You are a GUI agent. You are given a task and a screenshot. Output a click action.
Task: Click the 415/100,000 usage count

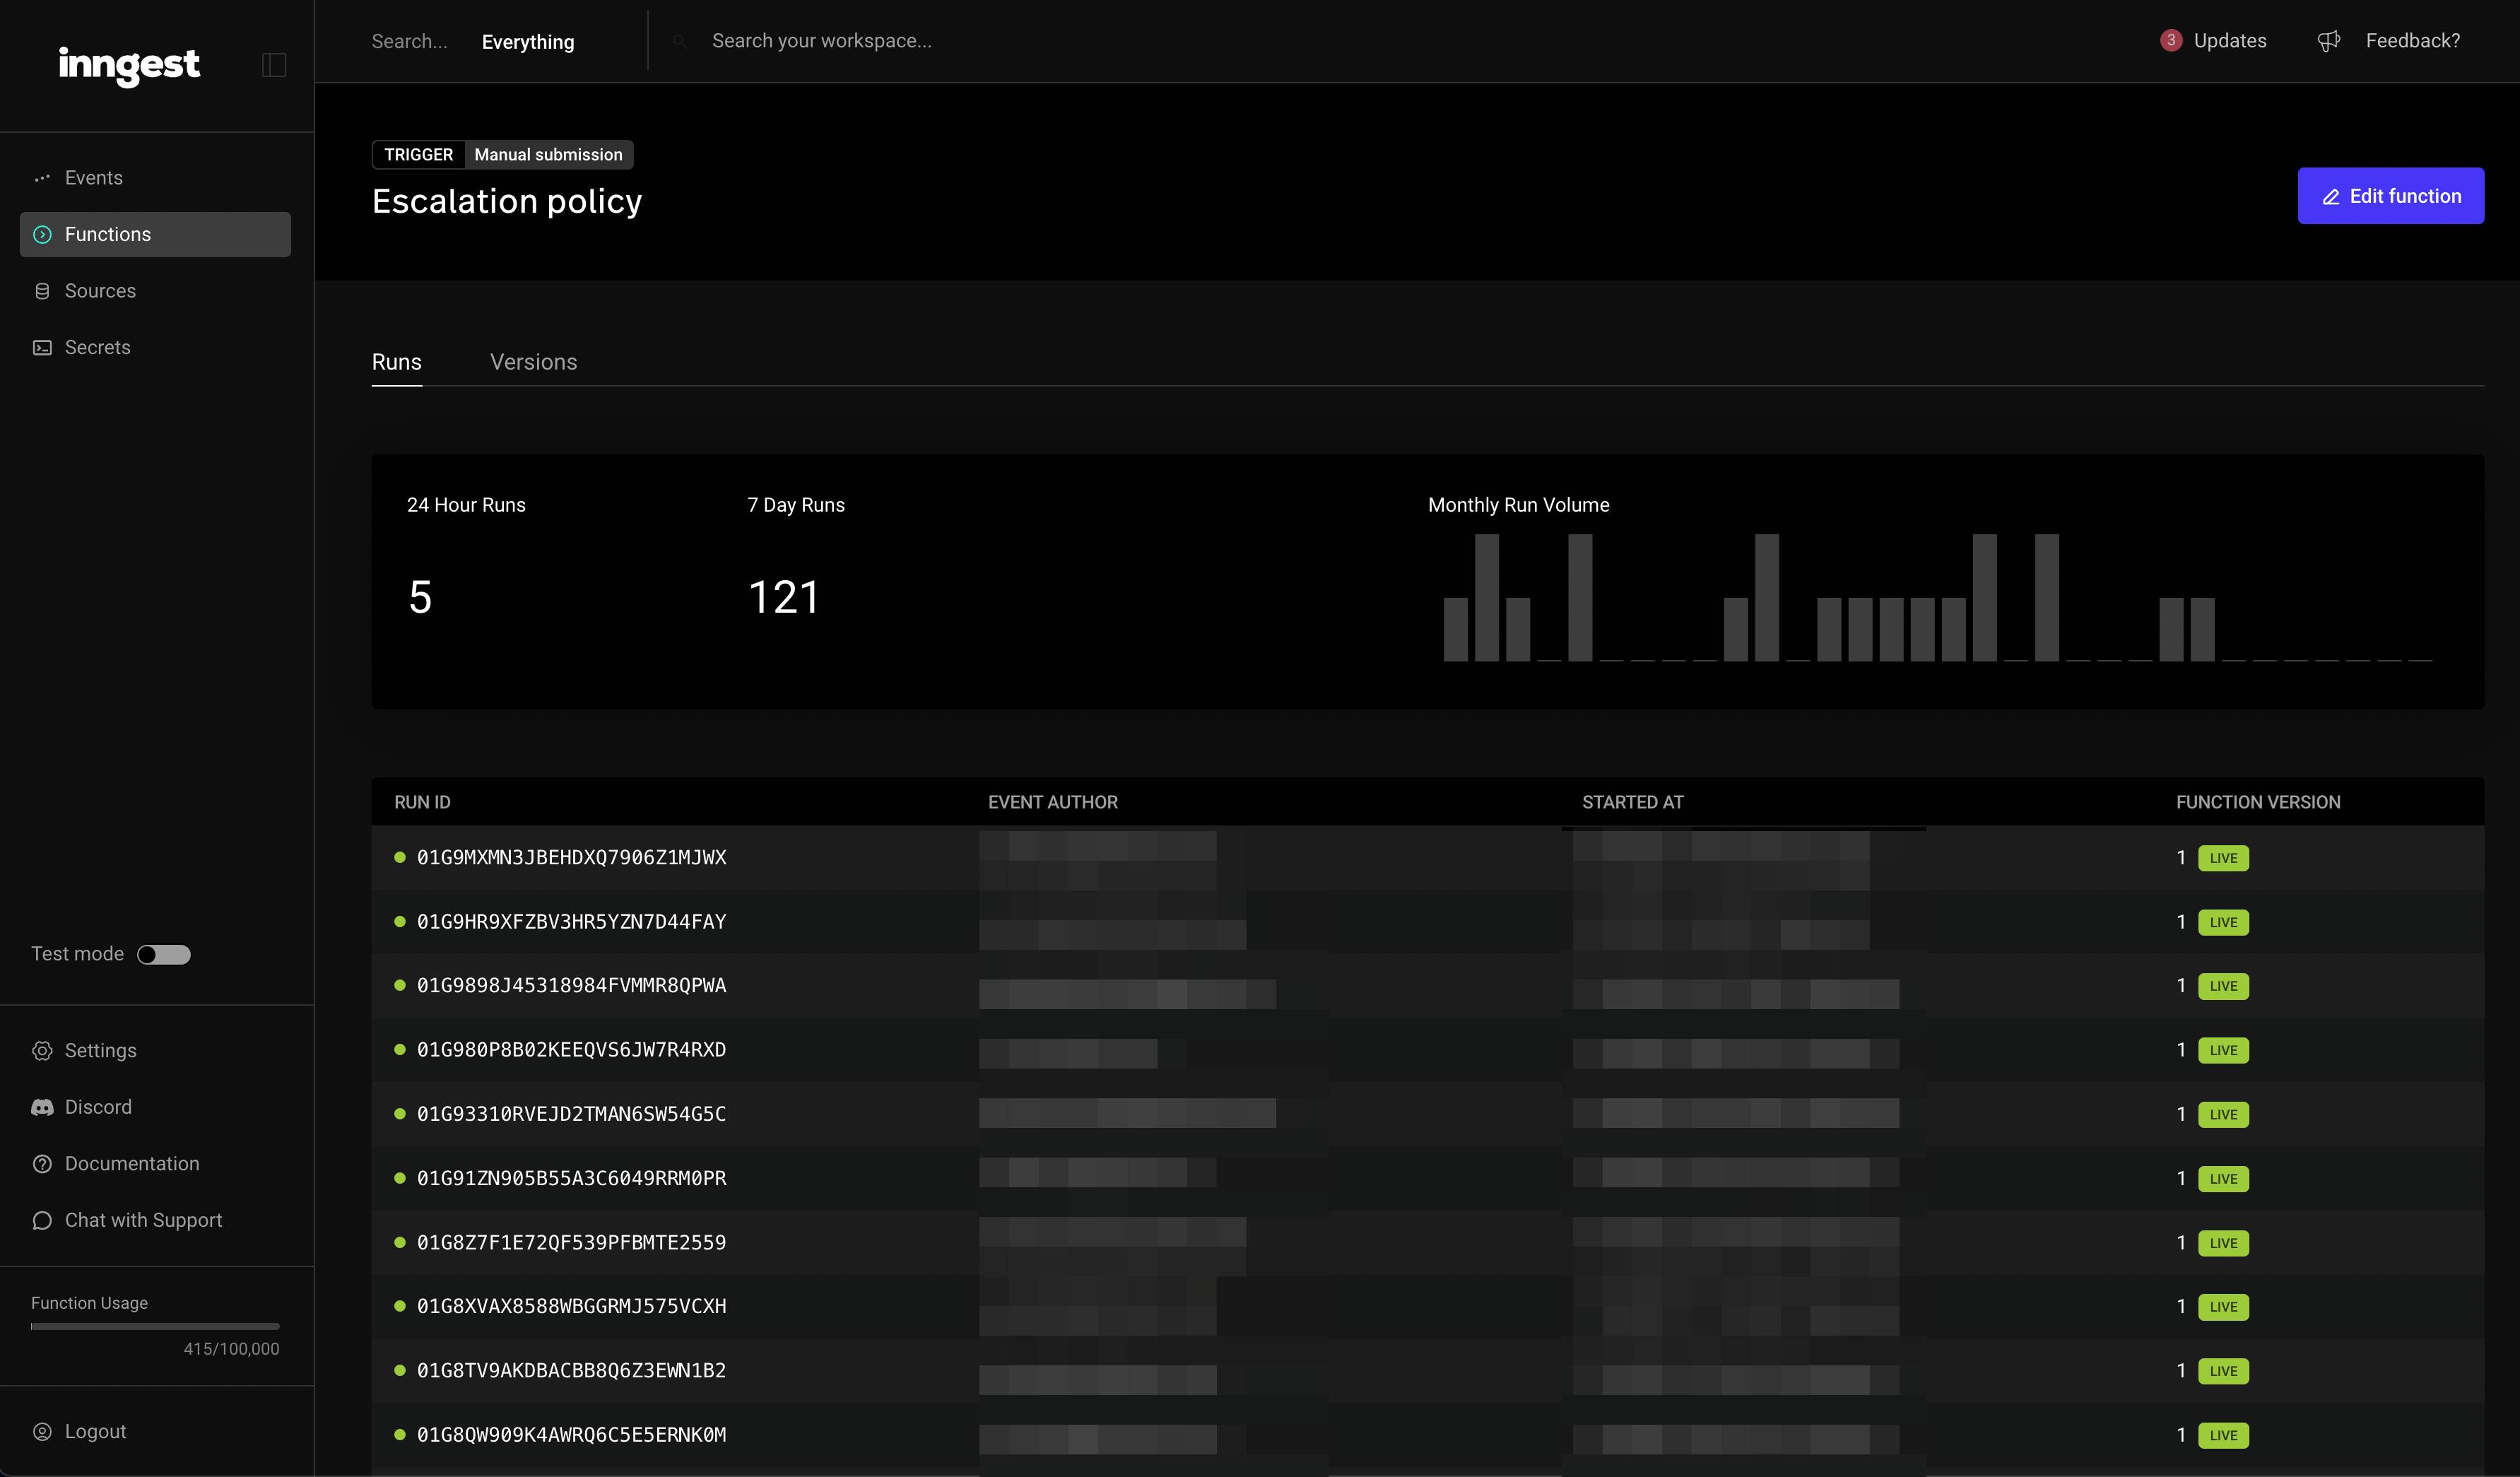231,1349
